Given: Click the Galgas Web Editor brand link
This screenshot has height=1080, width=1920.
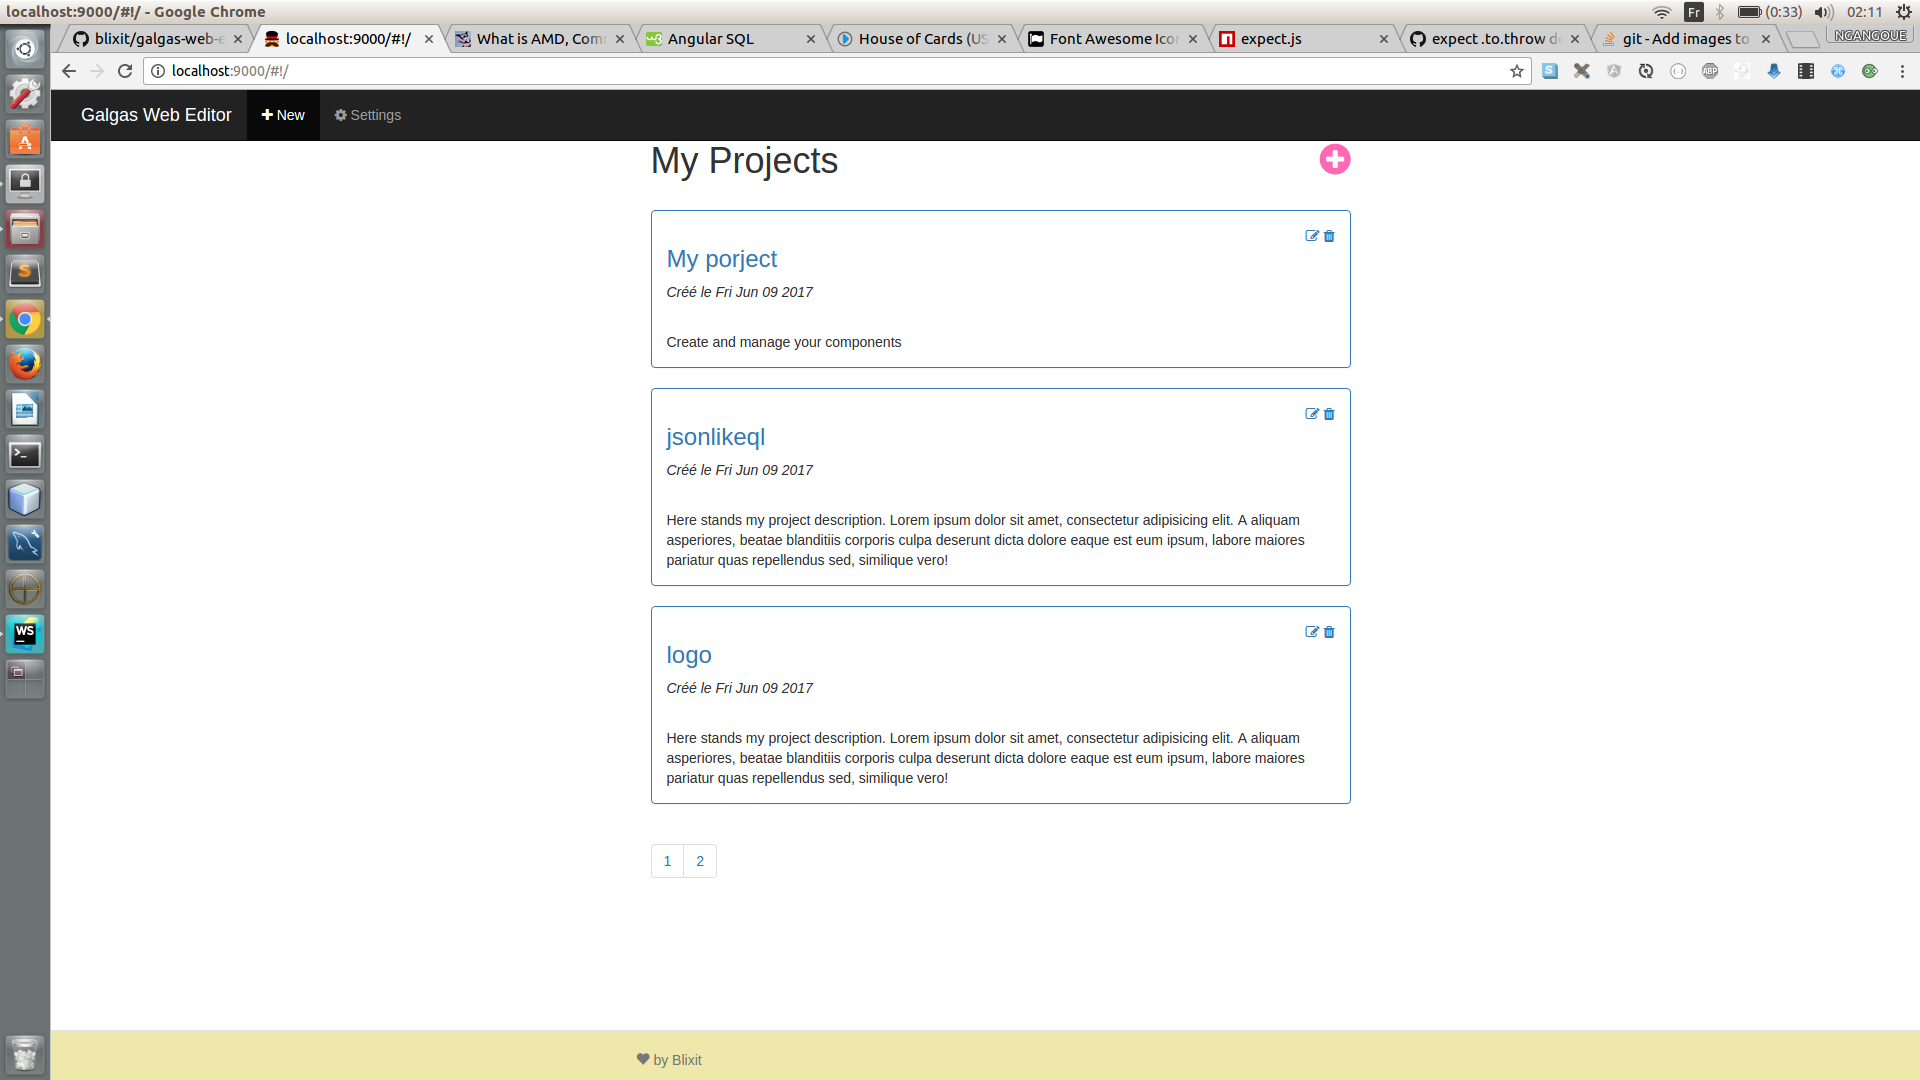Looking at the screenshot, I should tap(156, 115).
